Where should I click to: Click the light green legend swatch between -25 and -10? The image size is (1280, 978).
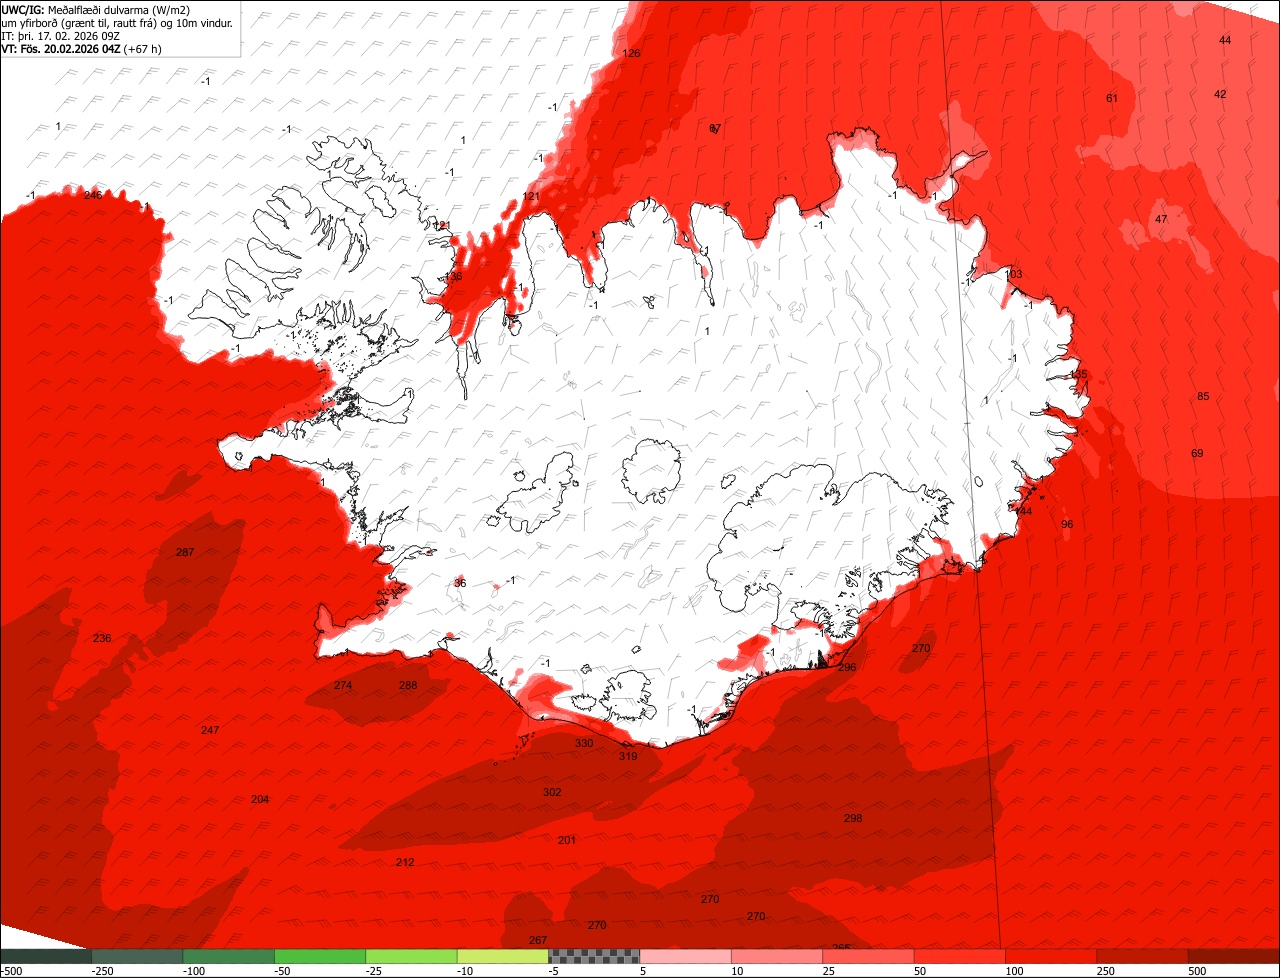(x=411, y=956)
